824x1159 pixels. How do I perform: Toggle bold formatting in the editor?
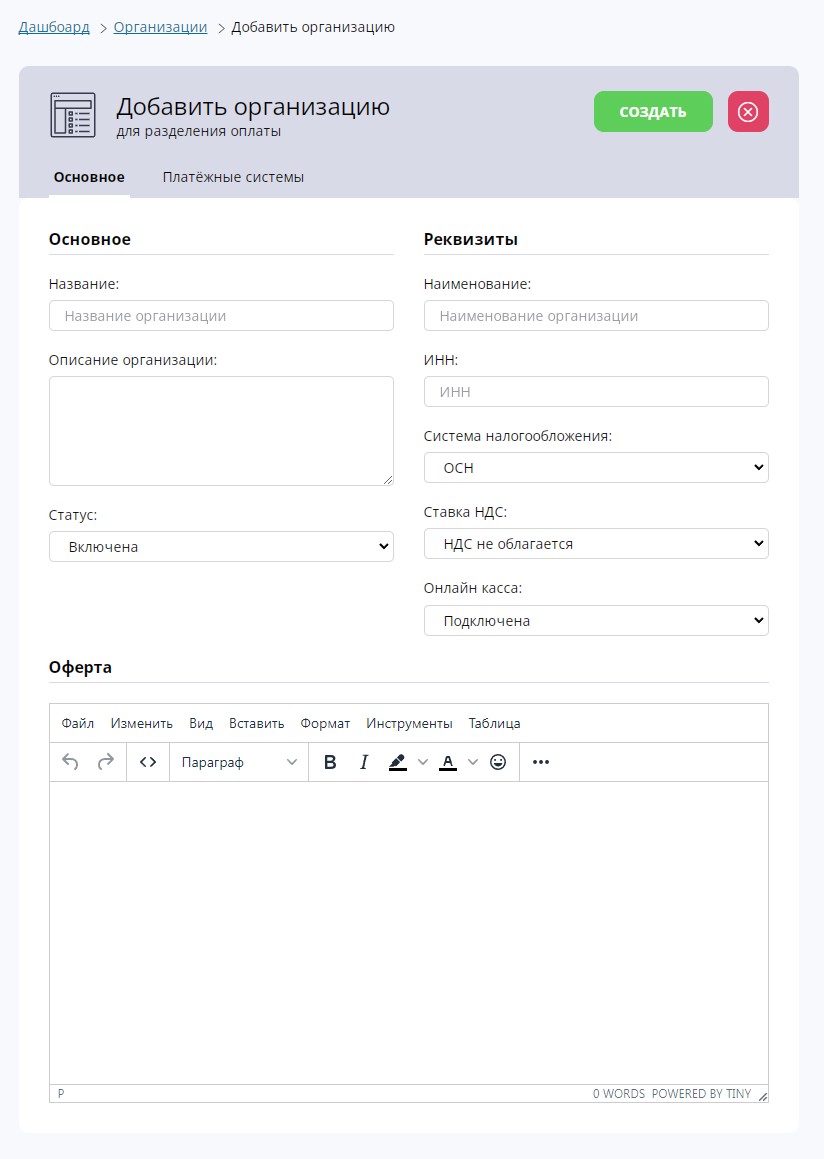[330, 762]
